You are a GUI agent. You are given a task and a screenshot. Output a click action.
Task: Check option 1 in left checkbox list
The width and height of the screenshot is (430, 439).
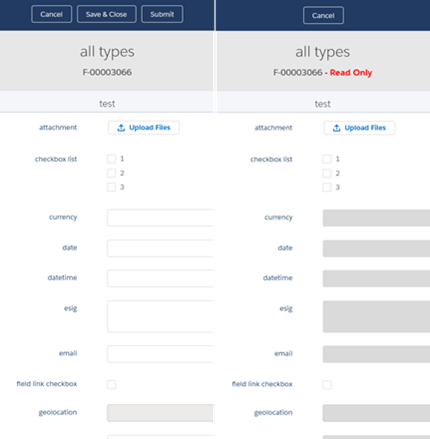[x=111, y=159]
